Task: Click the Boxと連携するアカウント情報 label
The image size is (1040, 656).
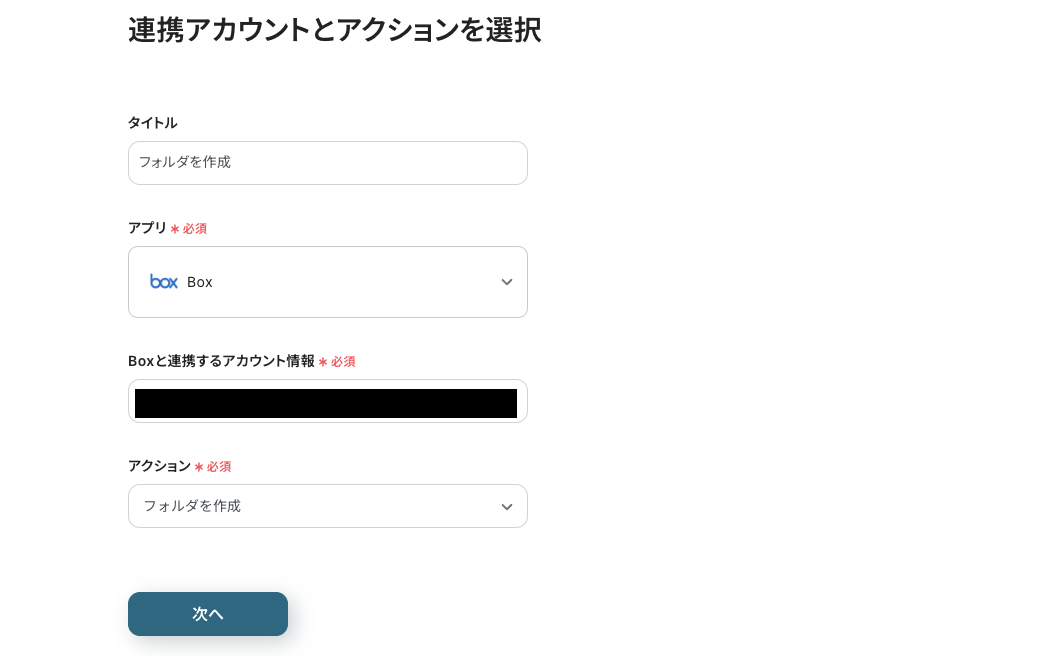Action: (221, 361)
